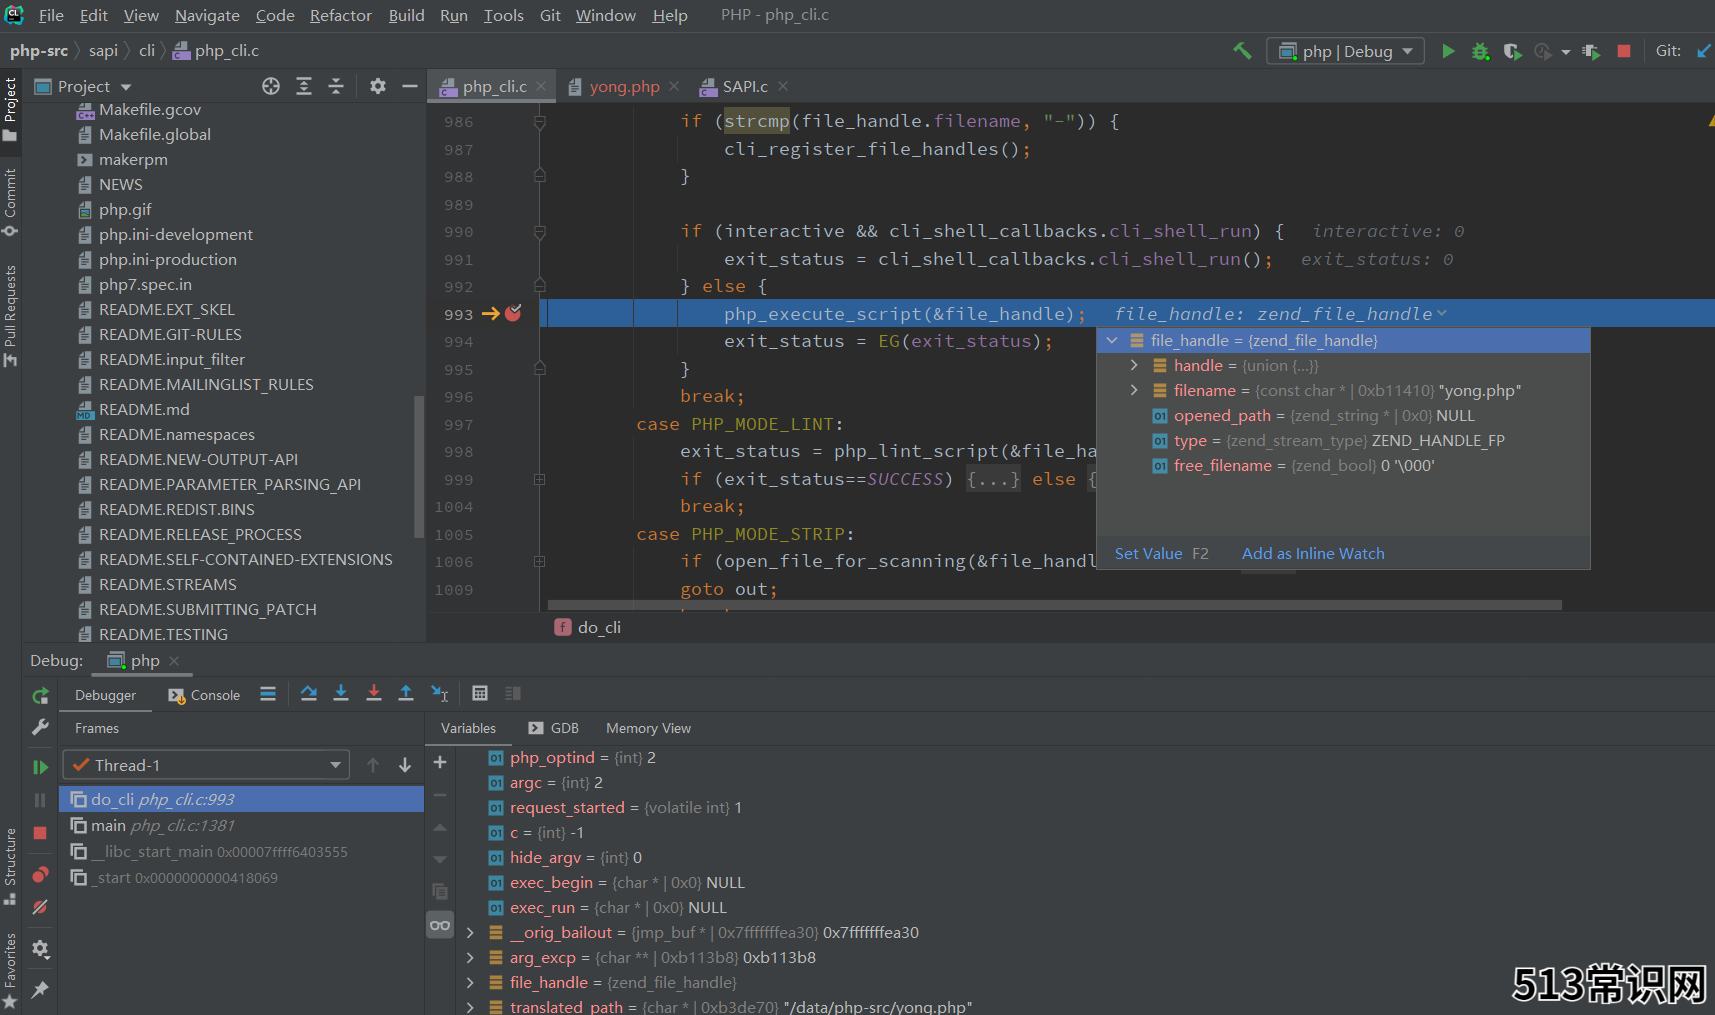Image resolution: width=1715 pixels, height=1015 pixels.
Task: Open Commit tool window
Action: point(10,201)
